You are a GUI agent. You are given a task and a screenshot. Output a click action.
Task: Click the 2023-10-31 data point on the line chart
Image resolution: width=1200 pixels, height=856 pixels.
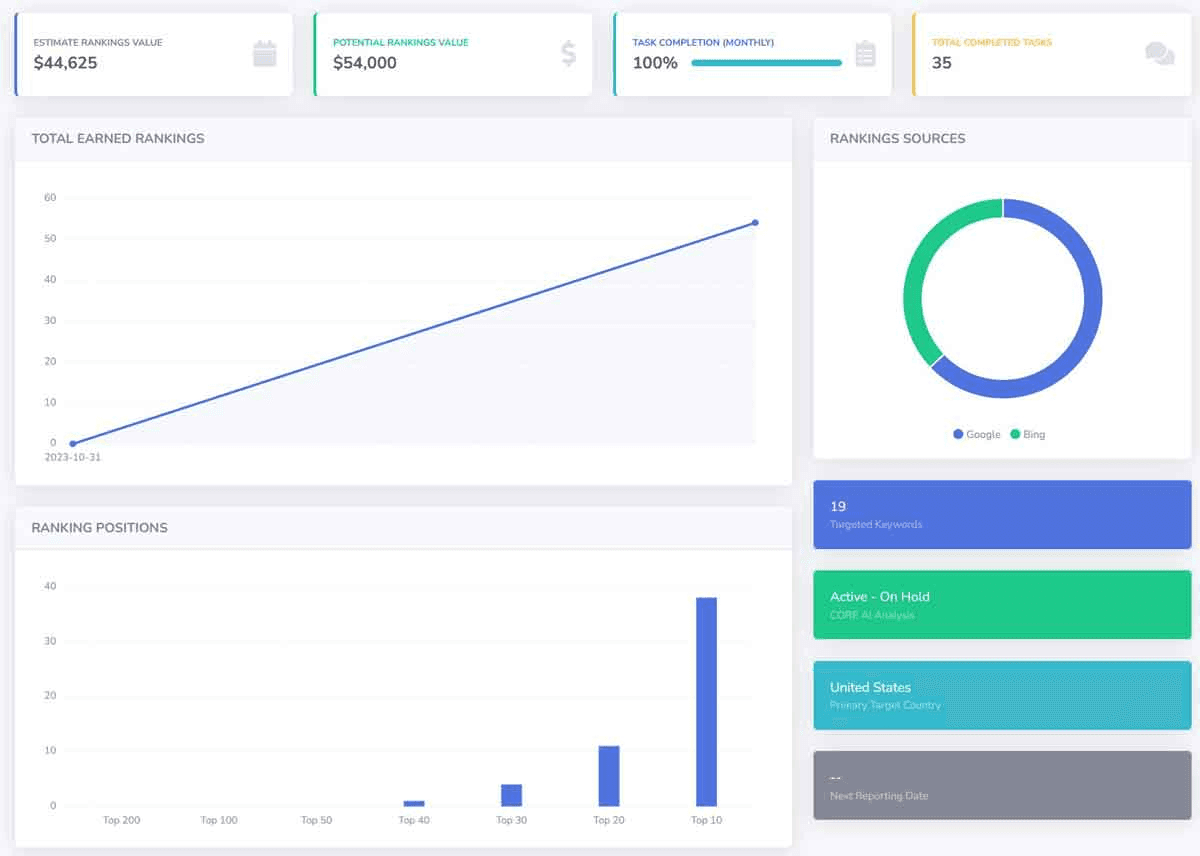tap(71, 443)
